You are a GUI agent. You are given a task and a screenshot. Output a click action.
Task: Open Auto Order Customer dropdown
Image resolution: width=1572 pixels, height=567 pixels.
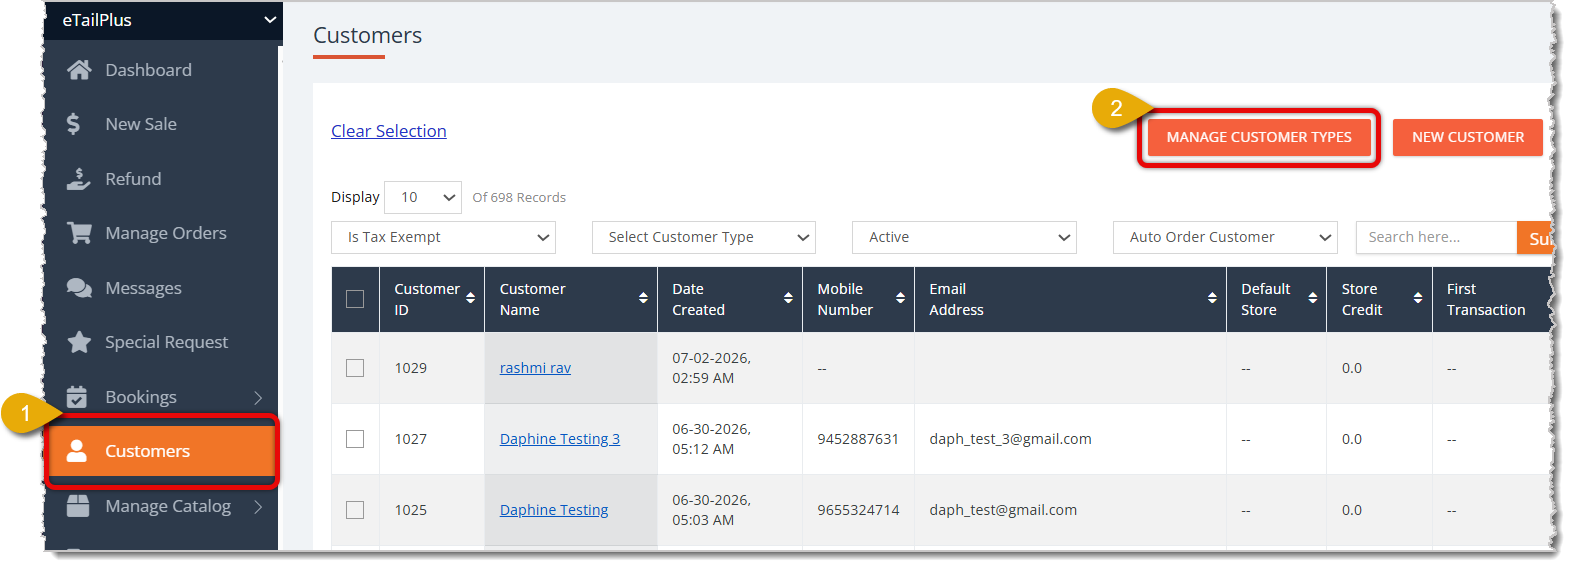click(x=1225, y=237)
